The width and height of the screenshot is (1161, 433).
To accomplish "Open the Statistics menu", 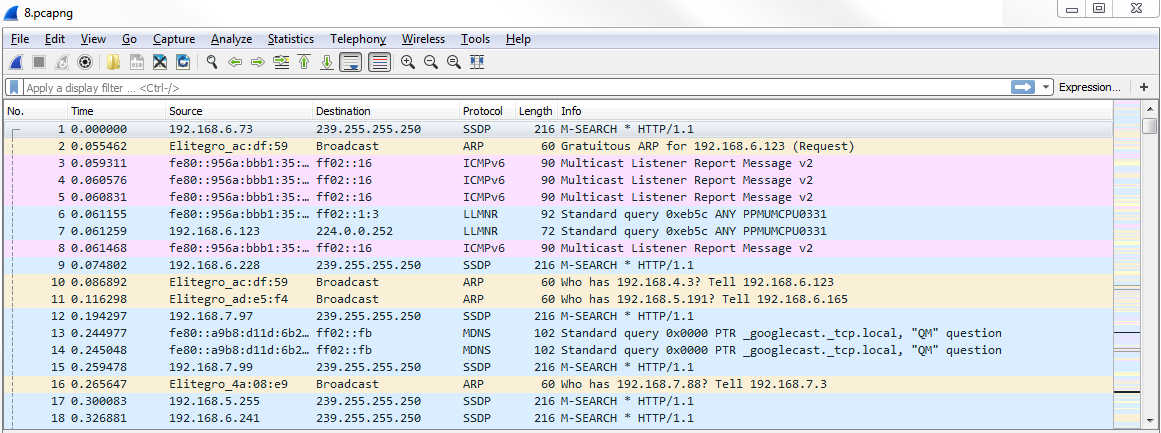I will coord(290,39).
